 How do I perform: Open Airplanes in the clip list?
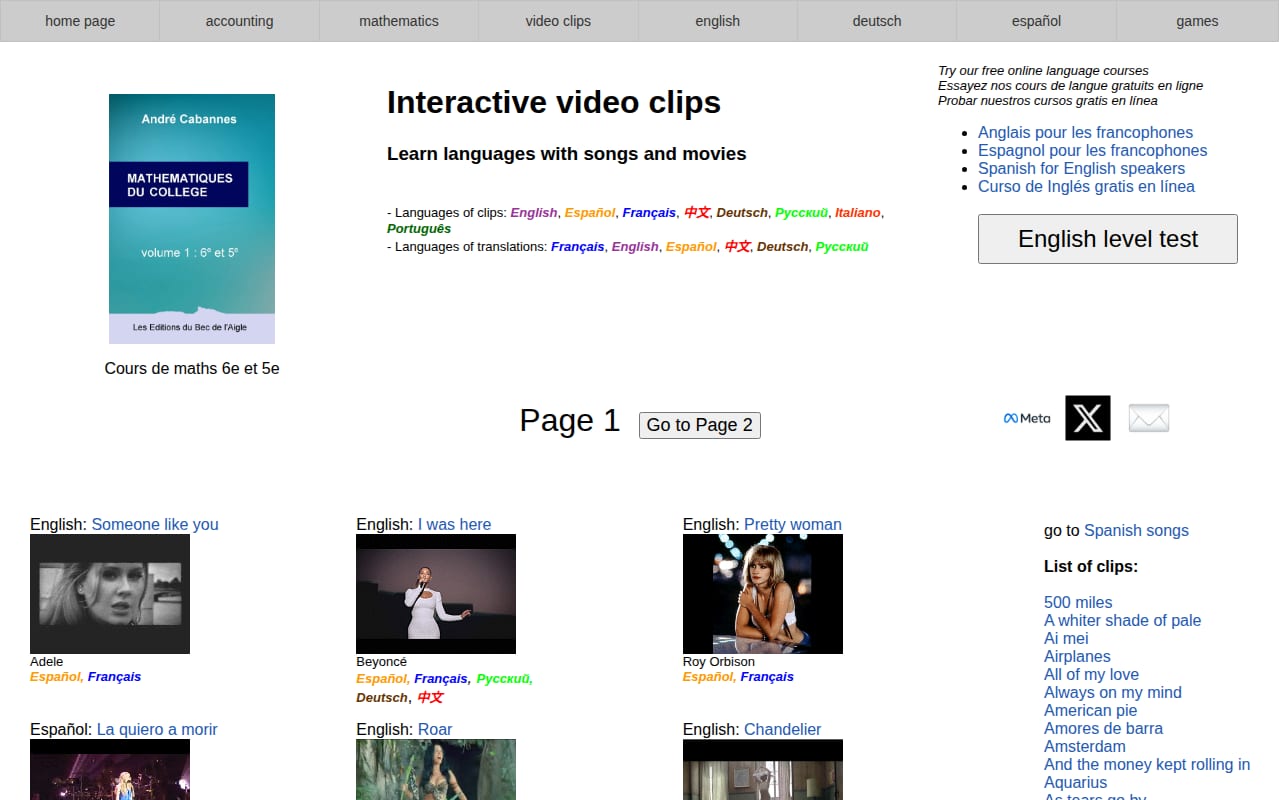coord(1077,656)
